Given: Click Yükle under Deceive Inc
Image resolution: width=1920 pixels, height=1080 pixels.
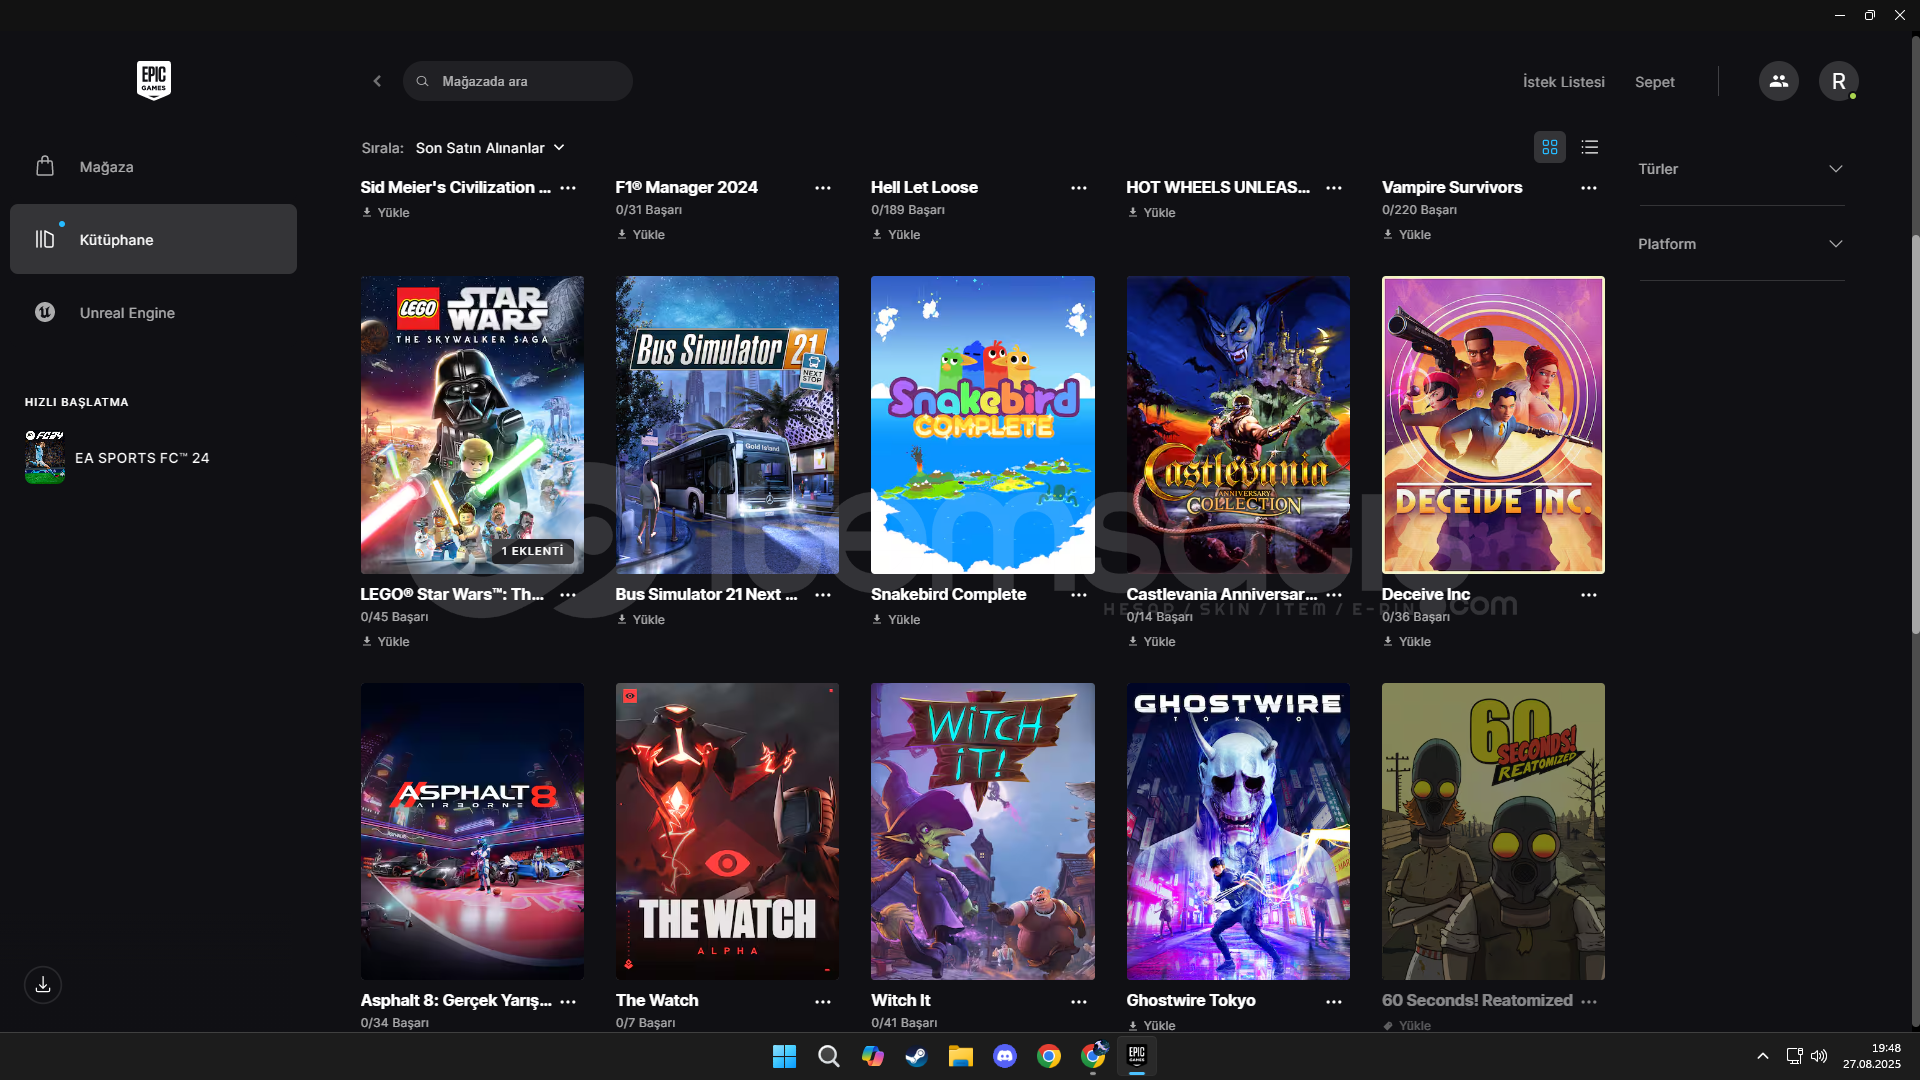Looking at the screenshot, I should point(1407,642).
